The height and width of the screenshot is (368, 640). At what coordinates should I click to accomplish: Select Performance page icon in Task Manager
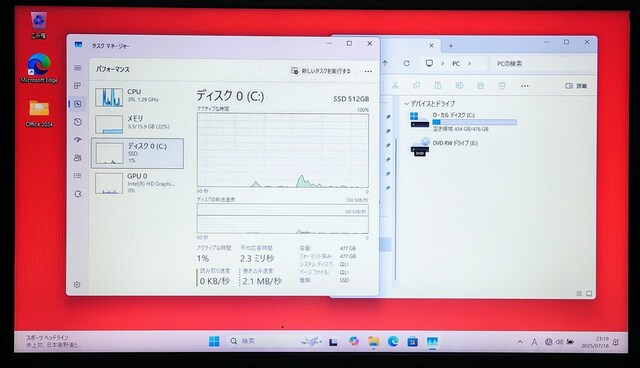(78, 104)
